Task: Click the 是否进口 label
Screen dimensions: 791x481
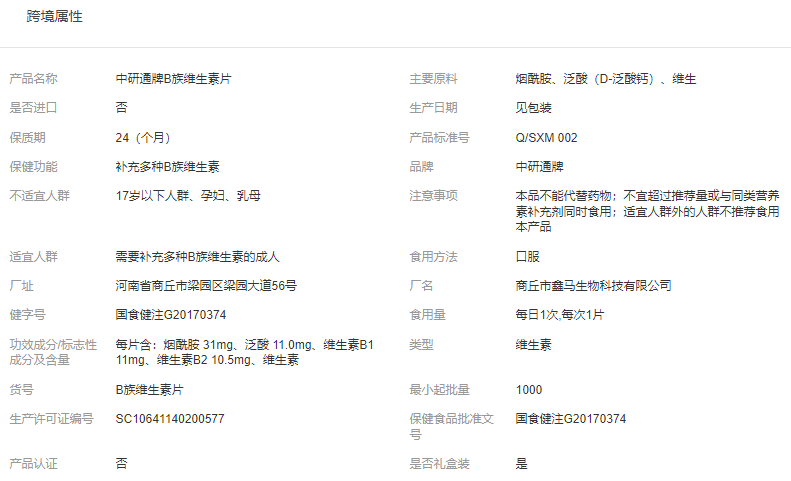Action: click(x=33, y=108)
